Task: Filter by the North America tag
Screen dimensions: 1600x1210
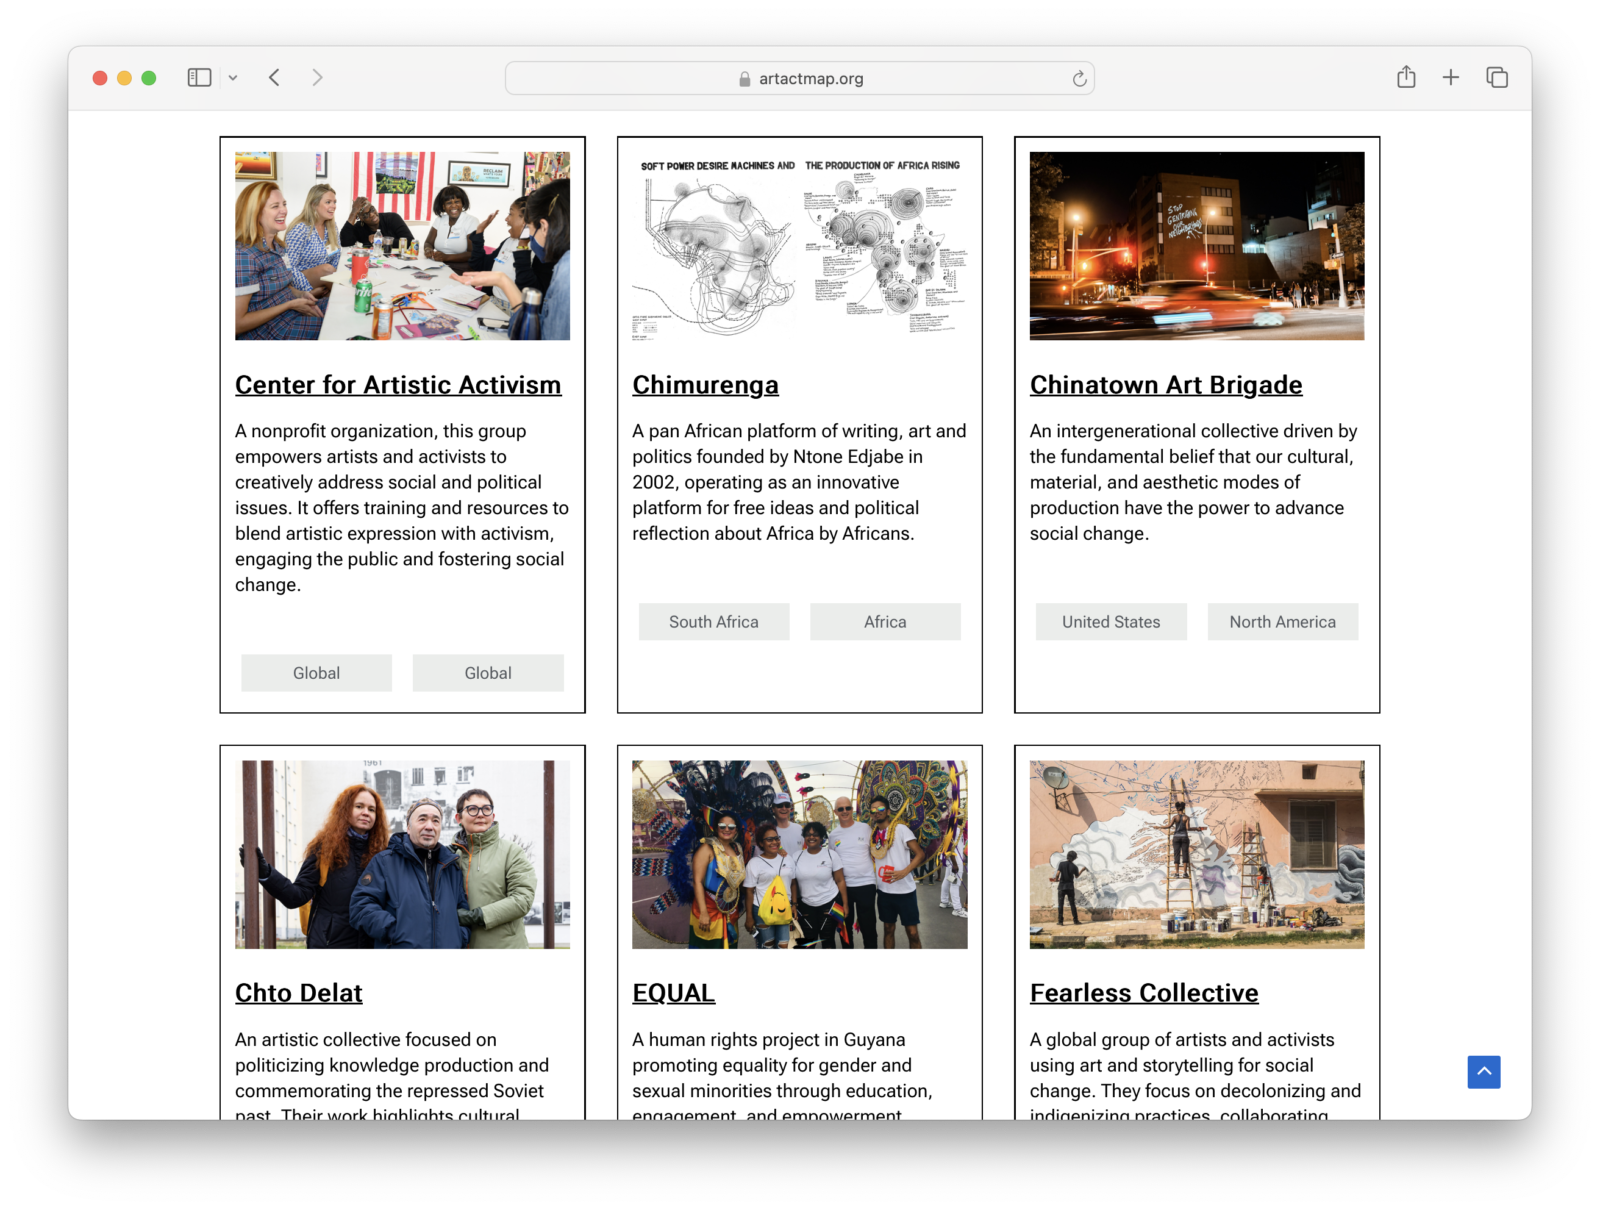Action: (x=1282, y=622)
